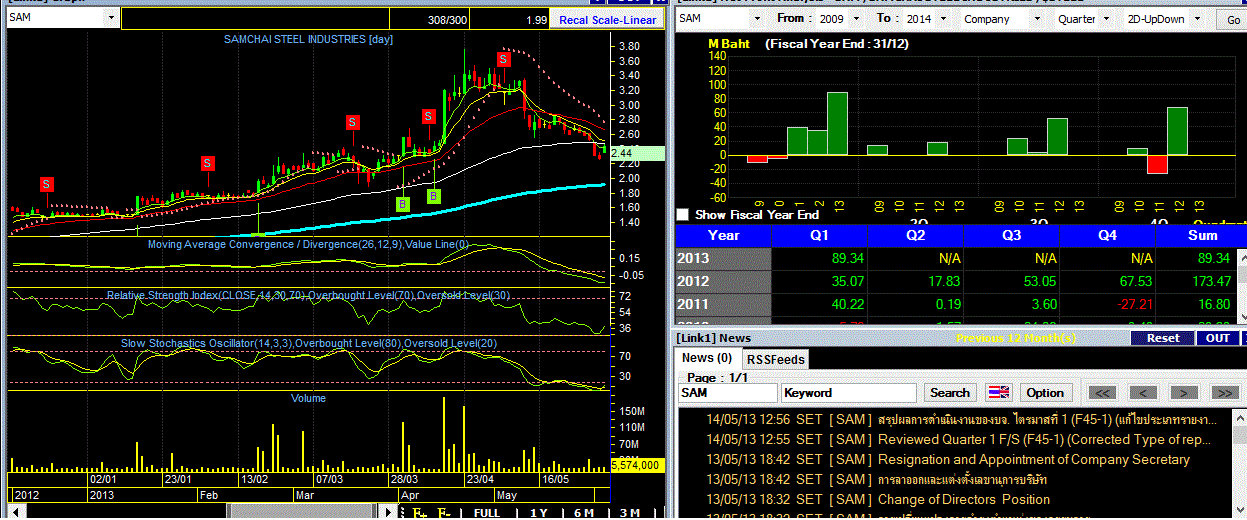Image resolution: width=1247 pixels, height=520 pixels.
Task: Click the Go button in net profit panel
Action: tap(1233, 20)
